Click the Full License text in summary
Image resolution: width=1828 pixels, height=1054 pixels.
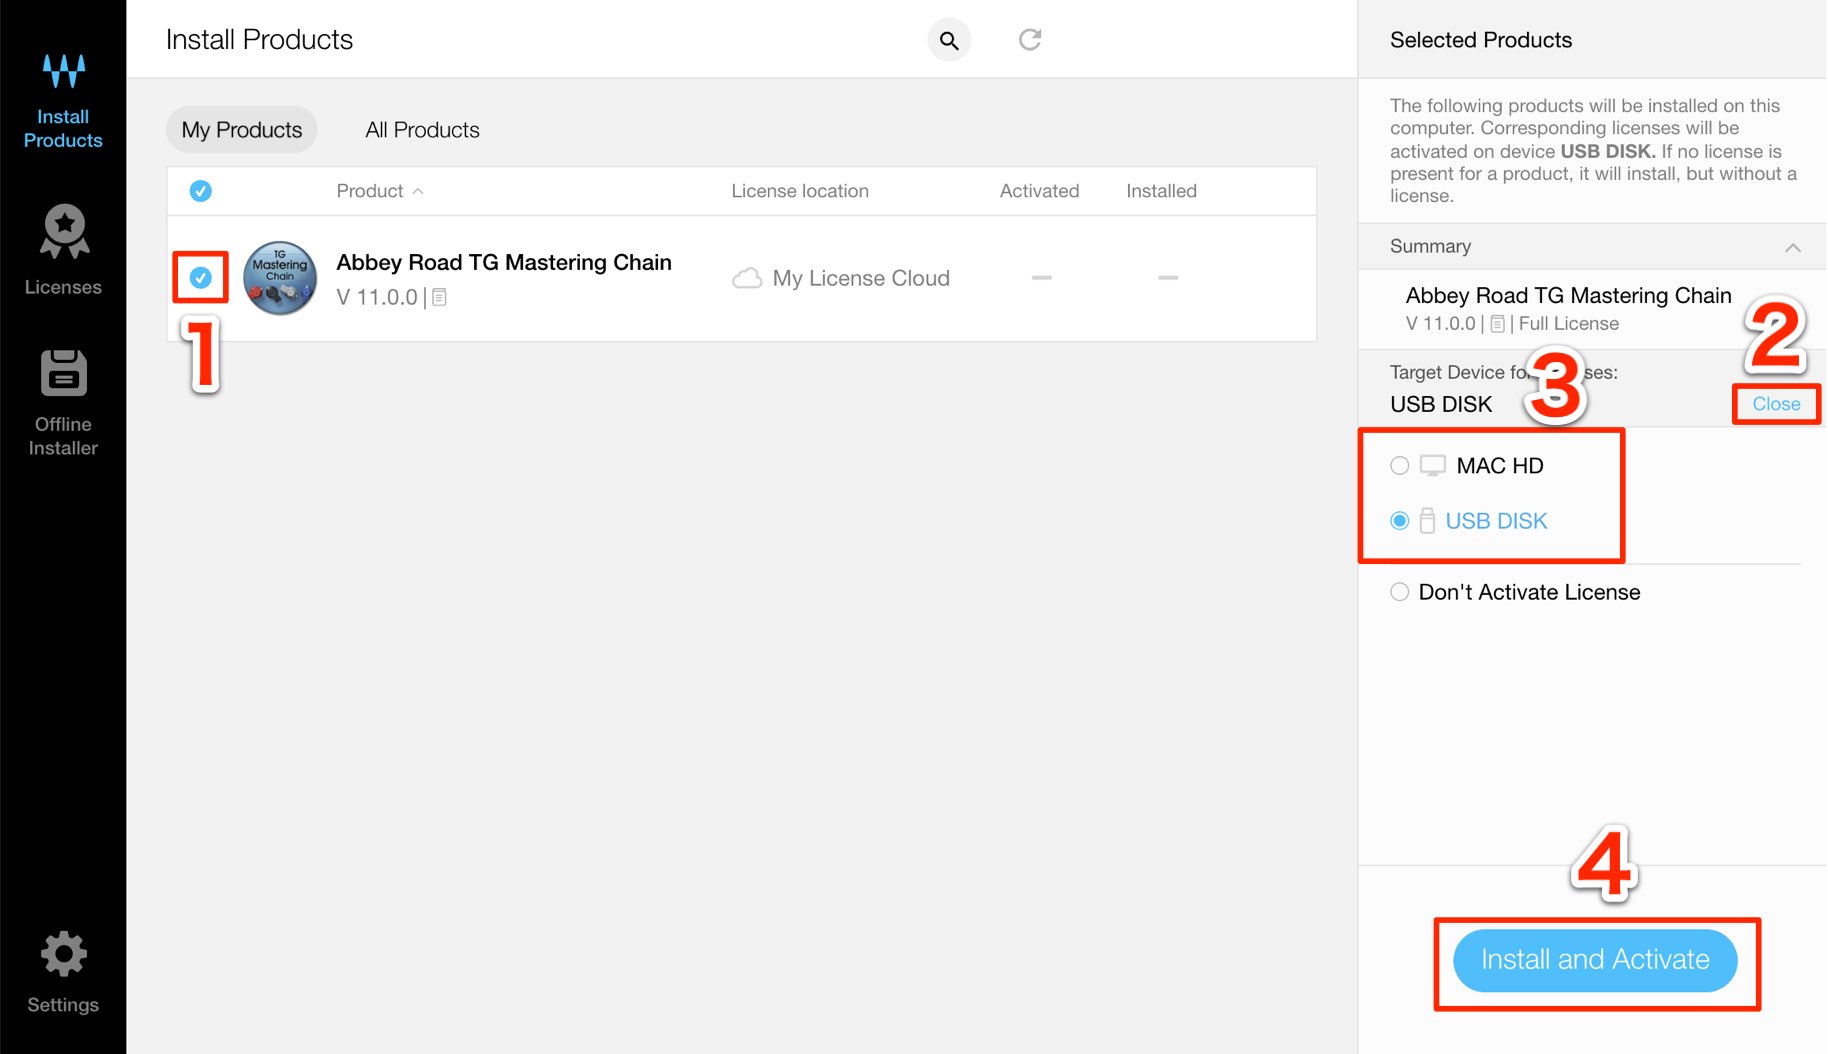pos(1568,324)
